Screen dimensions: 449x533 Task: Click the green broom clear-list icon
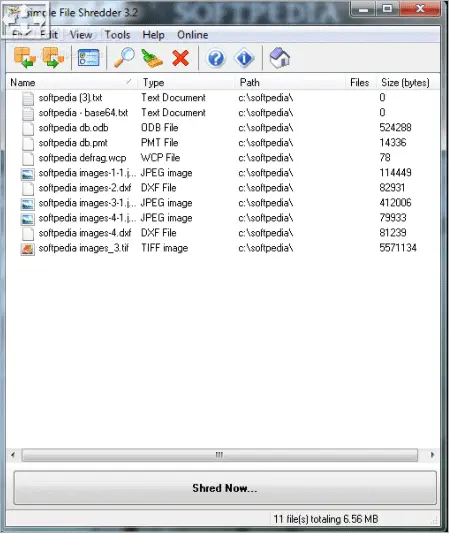pyautogui.click(x=152, y=58)
